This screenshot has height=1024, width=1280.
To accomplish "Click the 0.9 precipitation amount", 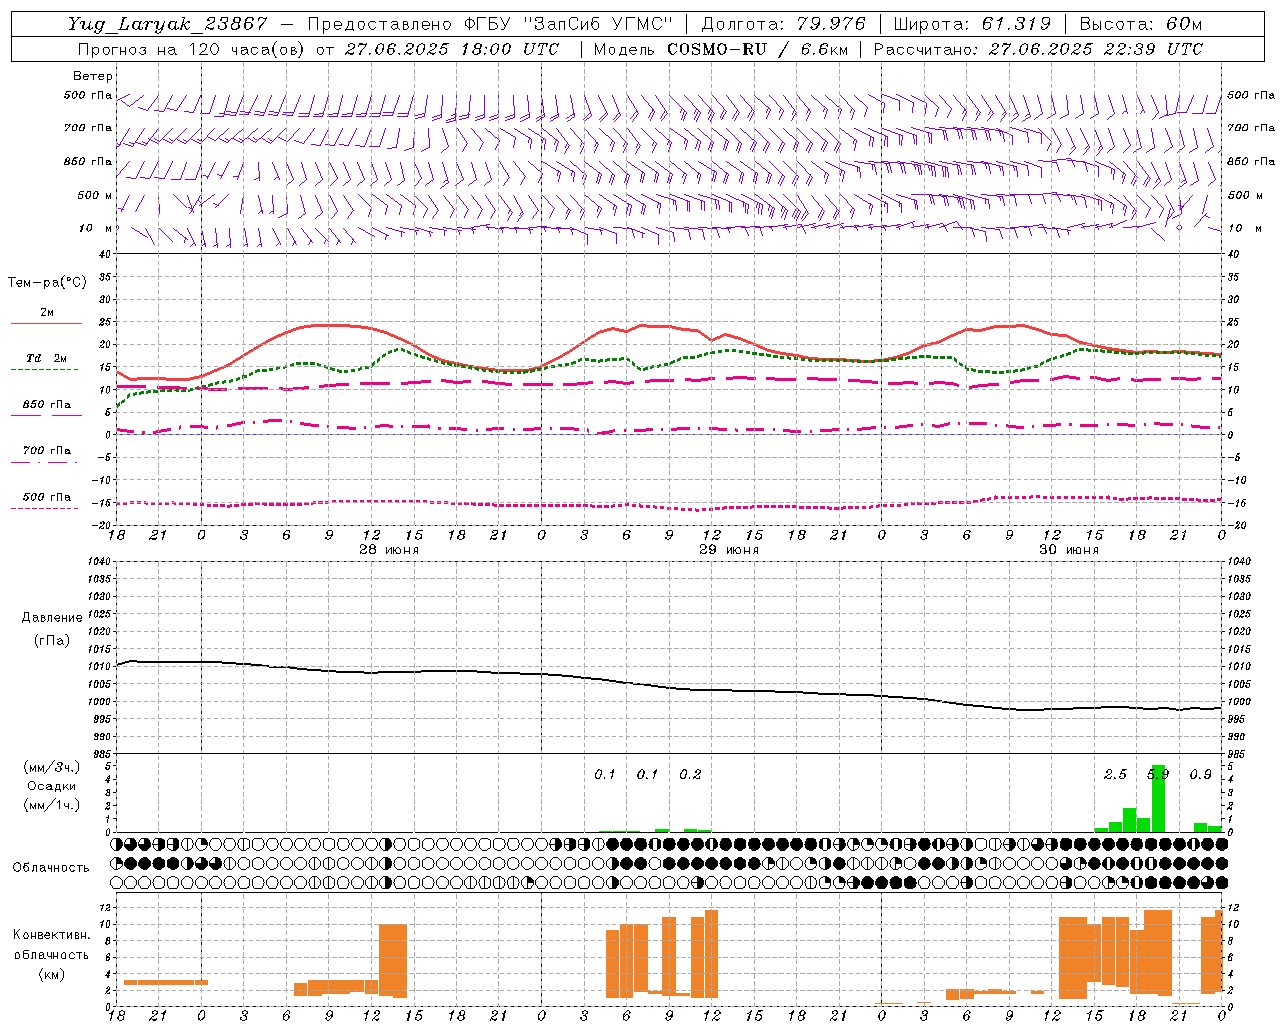I will pyautogui.click(x=1200, y=774).
